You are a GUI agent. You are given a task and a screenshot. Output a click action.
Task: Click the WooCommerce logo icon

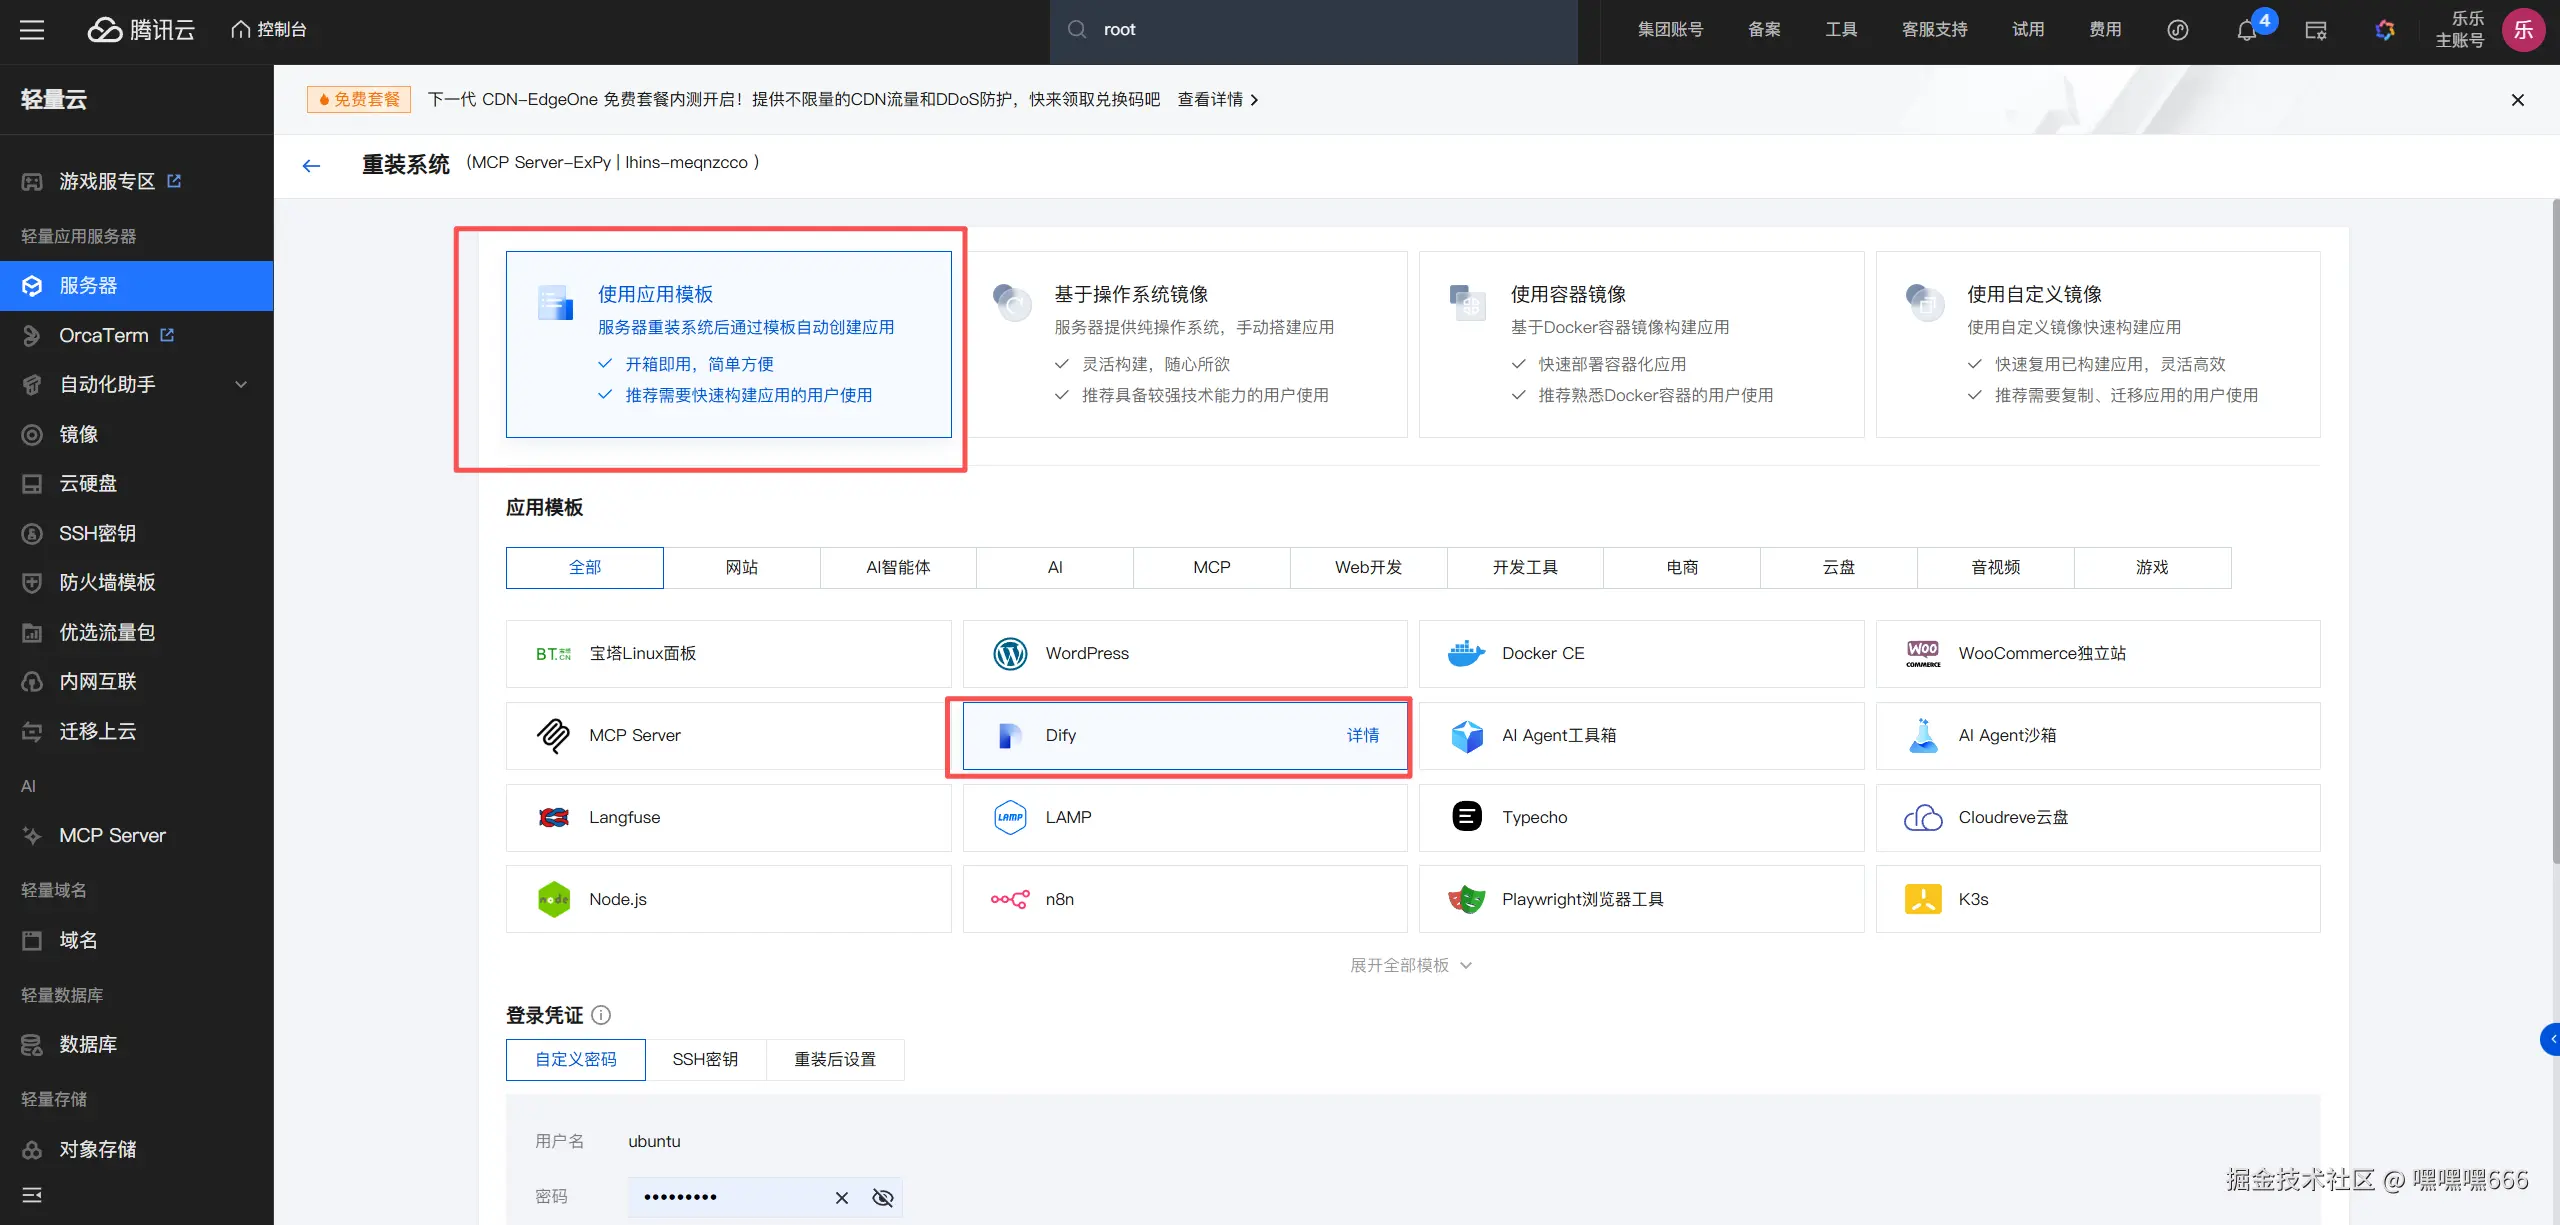[1923, 654]
